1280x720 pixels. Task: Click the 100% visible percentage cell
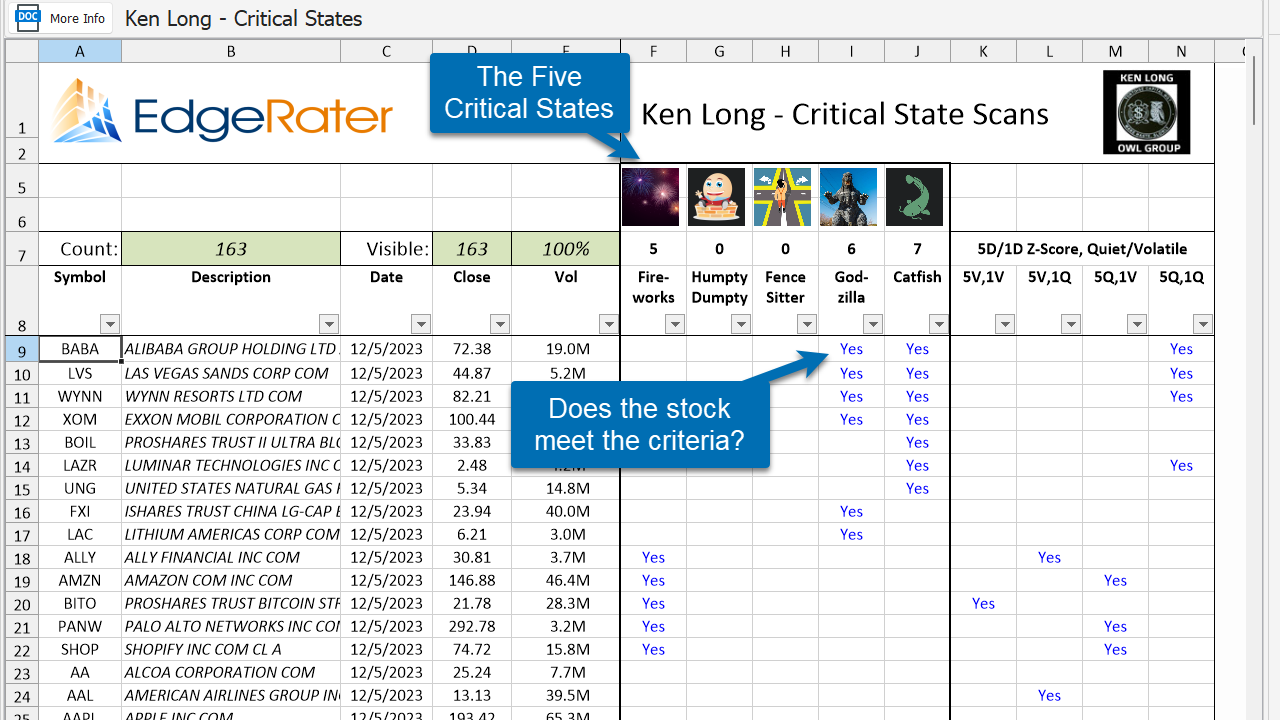point(566,249)
